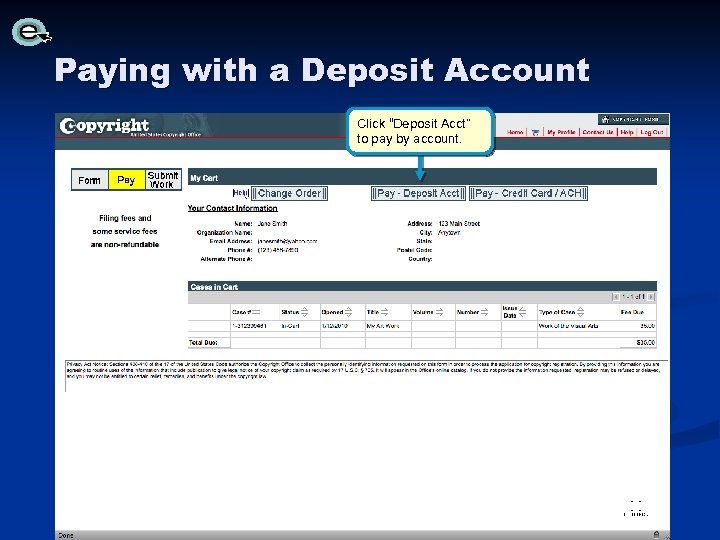Click the Copyright logo in header
This screenshot has height=540, width=720.
(104, 125)
